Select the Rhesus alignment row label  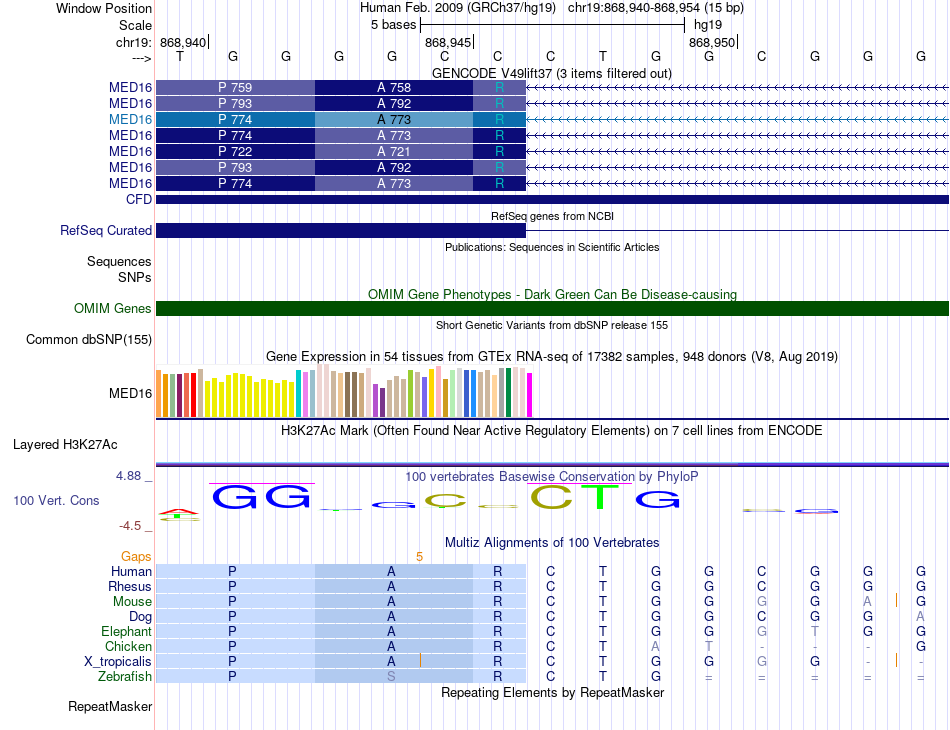130,586
